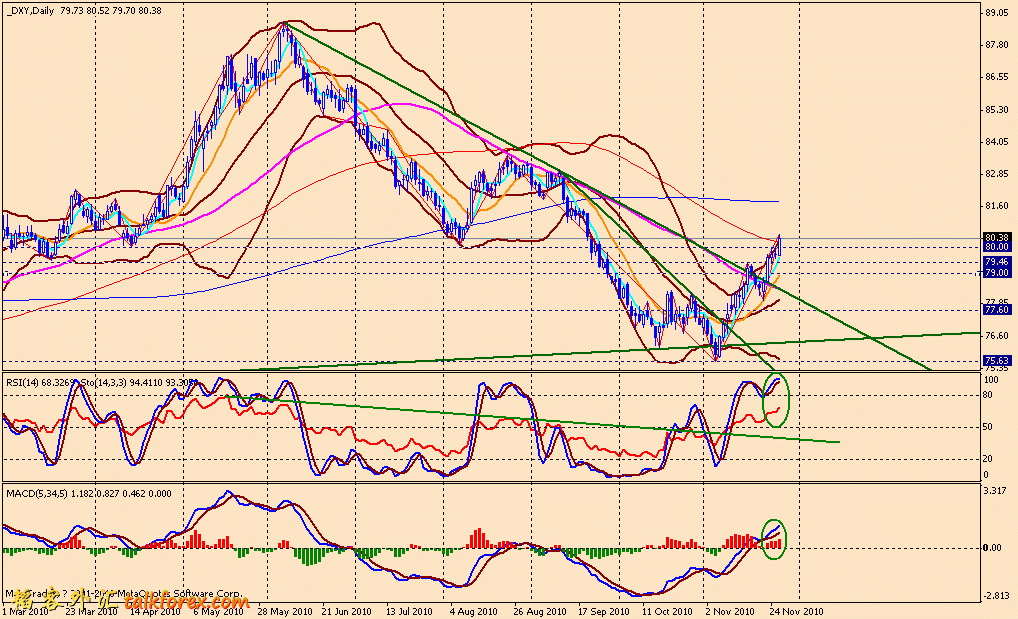The width and height of the screenshot is (1018, 619).
Task: Click the 81.60 price axis label
Action: [997, 205]
